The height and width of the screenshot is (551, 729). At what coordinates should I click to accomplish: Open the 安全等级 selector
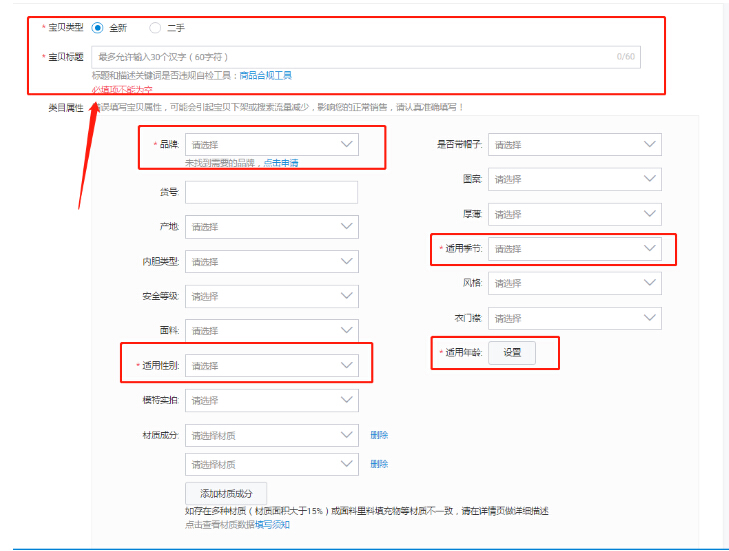click(271, 296)
